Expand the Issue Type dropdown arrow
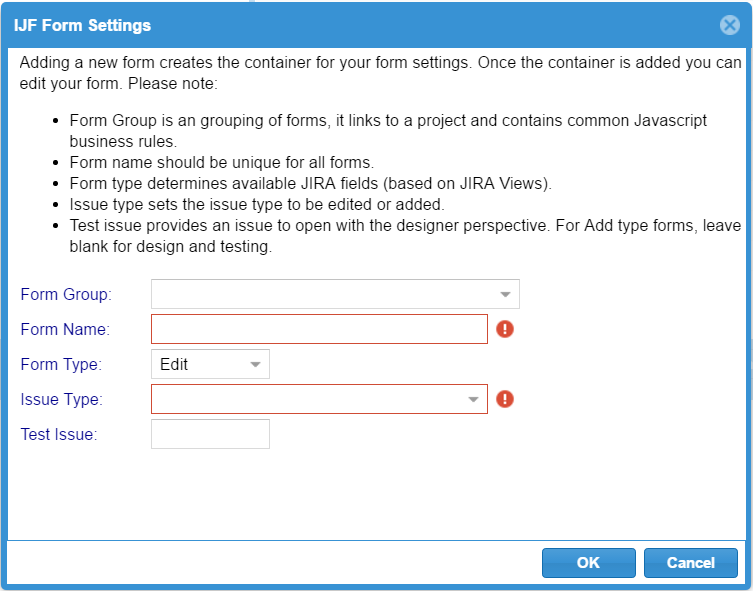This screenshot has height=591, width=753. click(x=473, y=399)
